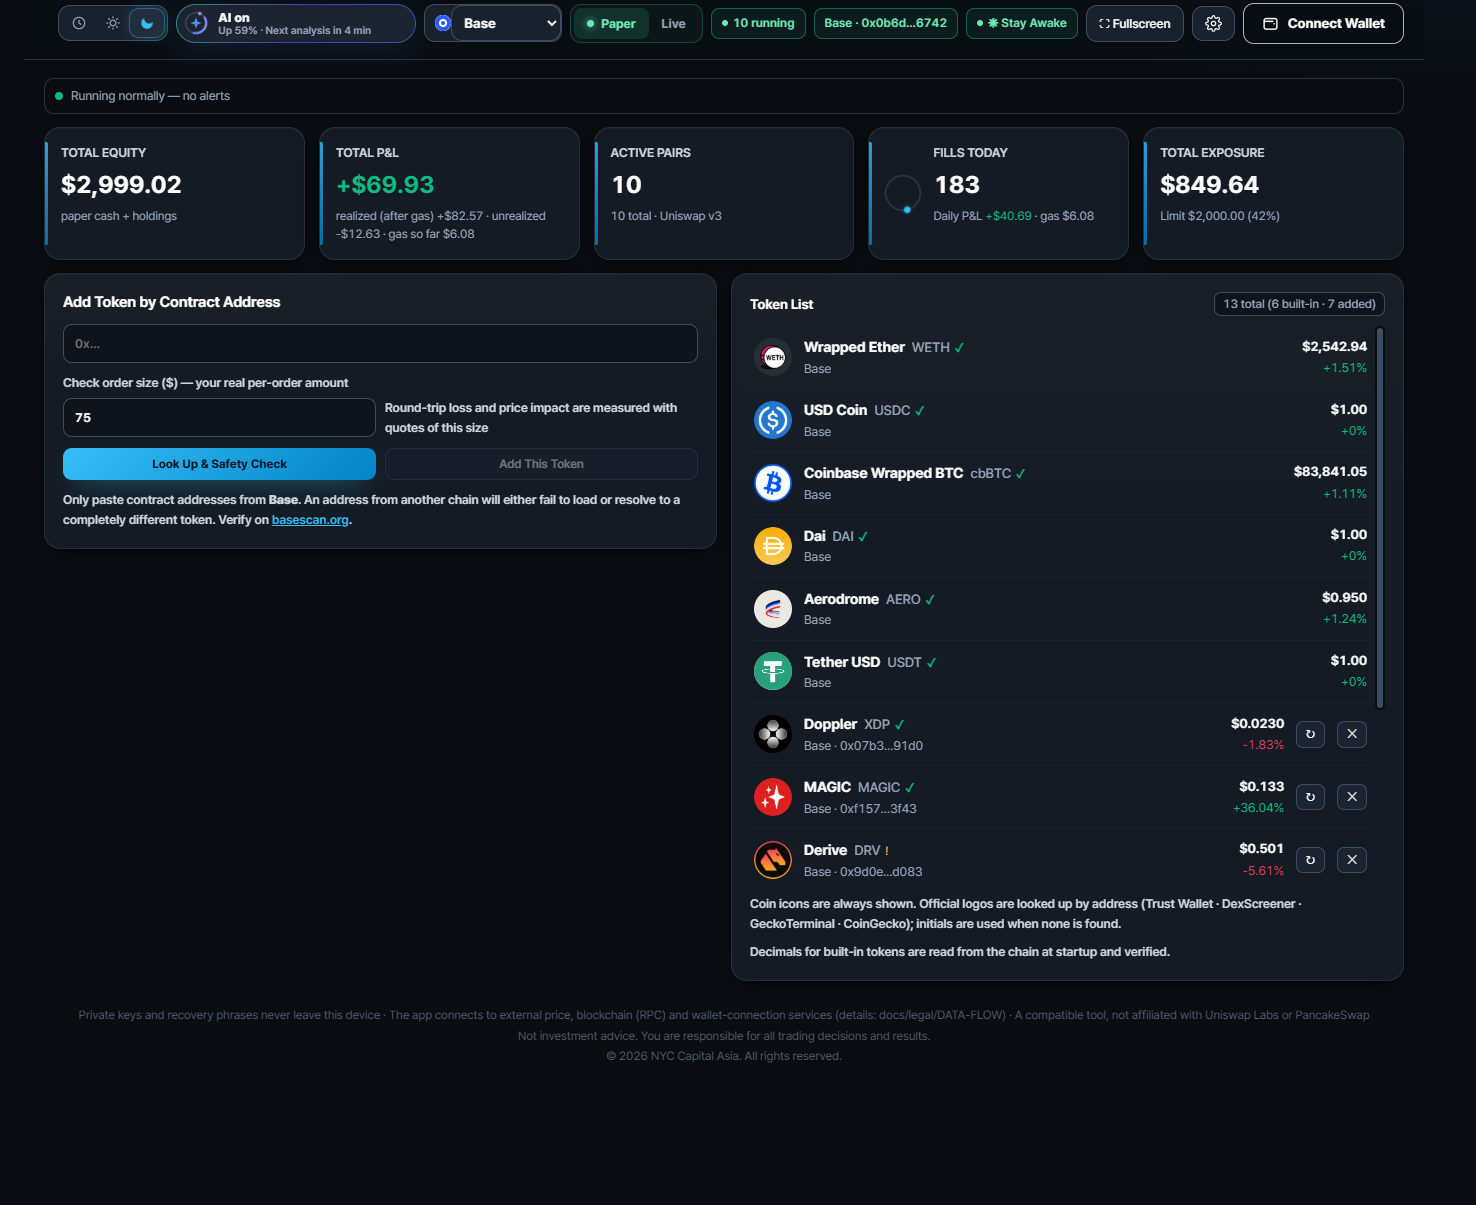Toggle the AI on status pill

(x=296, y=23)
